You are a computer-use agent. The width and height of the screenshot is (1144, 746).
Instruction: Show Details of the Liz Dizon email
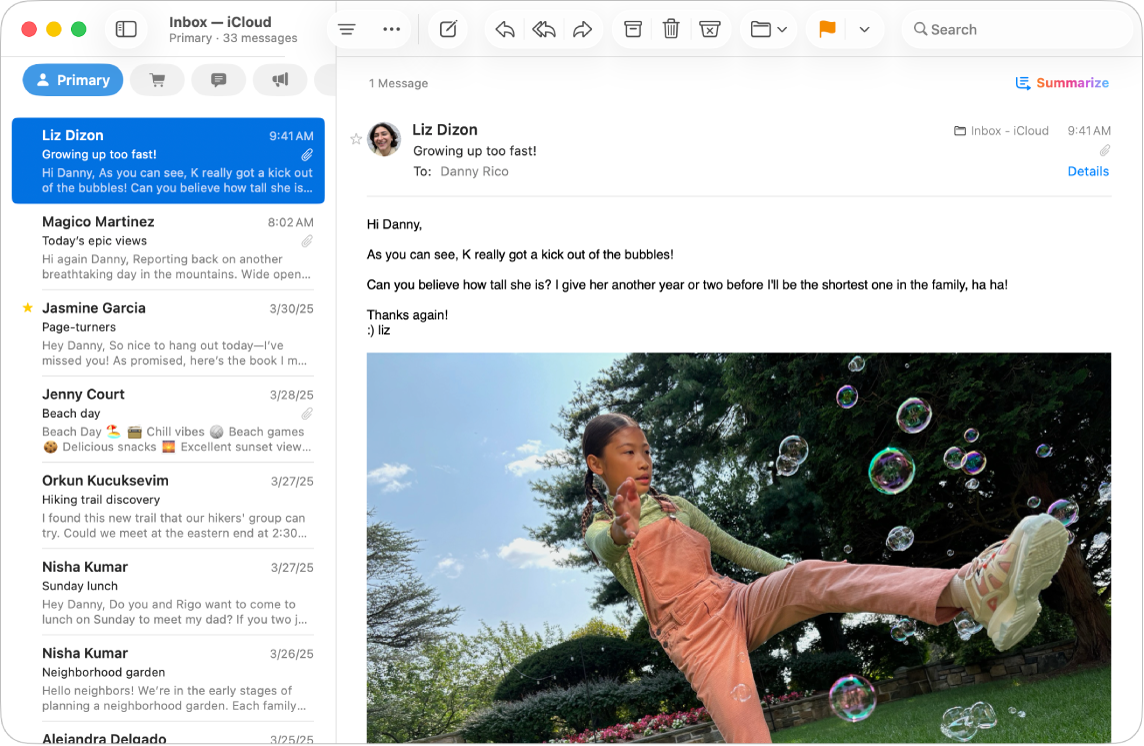pyautogui.click(x=1088, y=171)
